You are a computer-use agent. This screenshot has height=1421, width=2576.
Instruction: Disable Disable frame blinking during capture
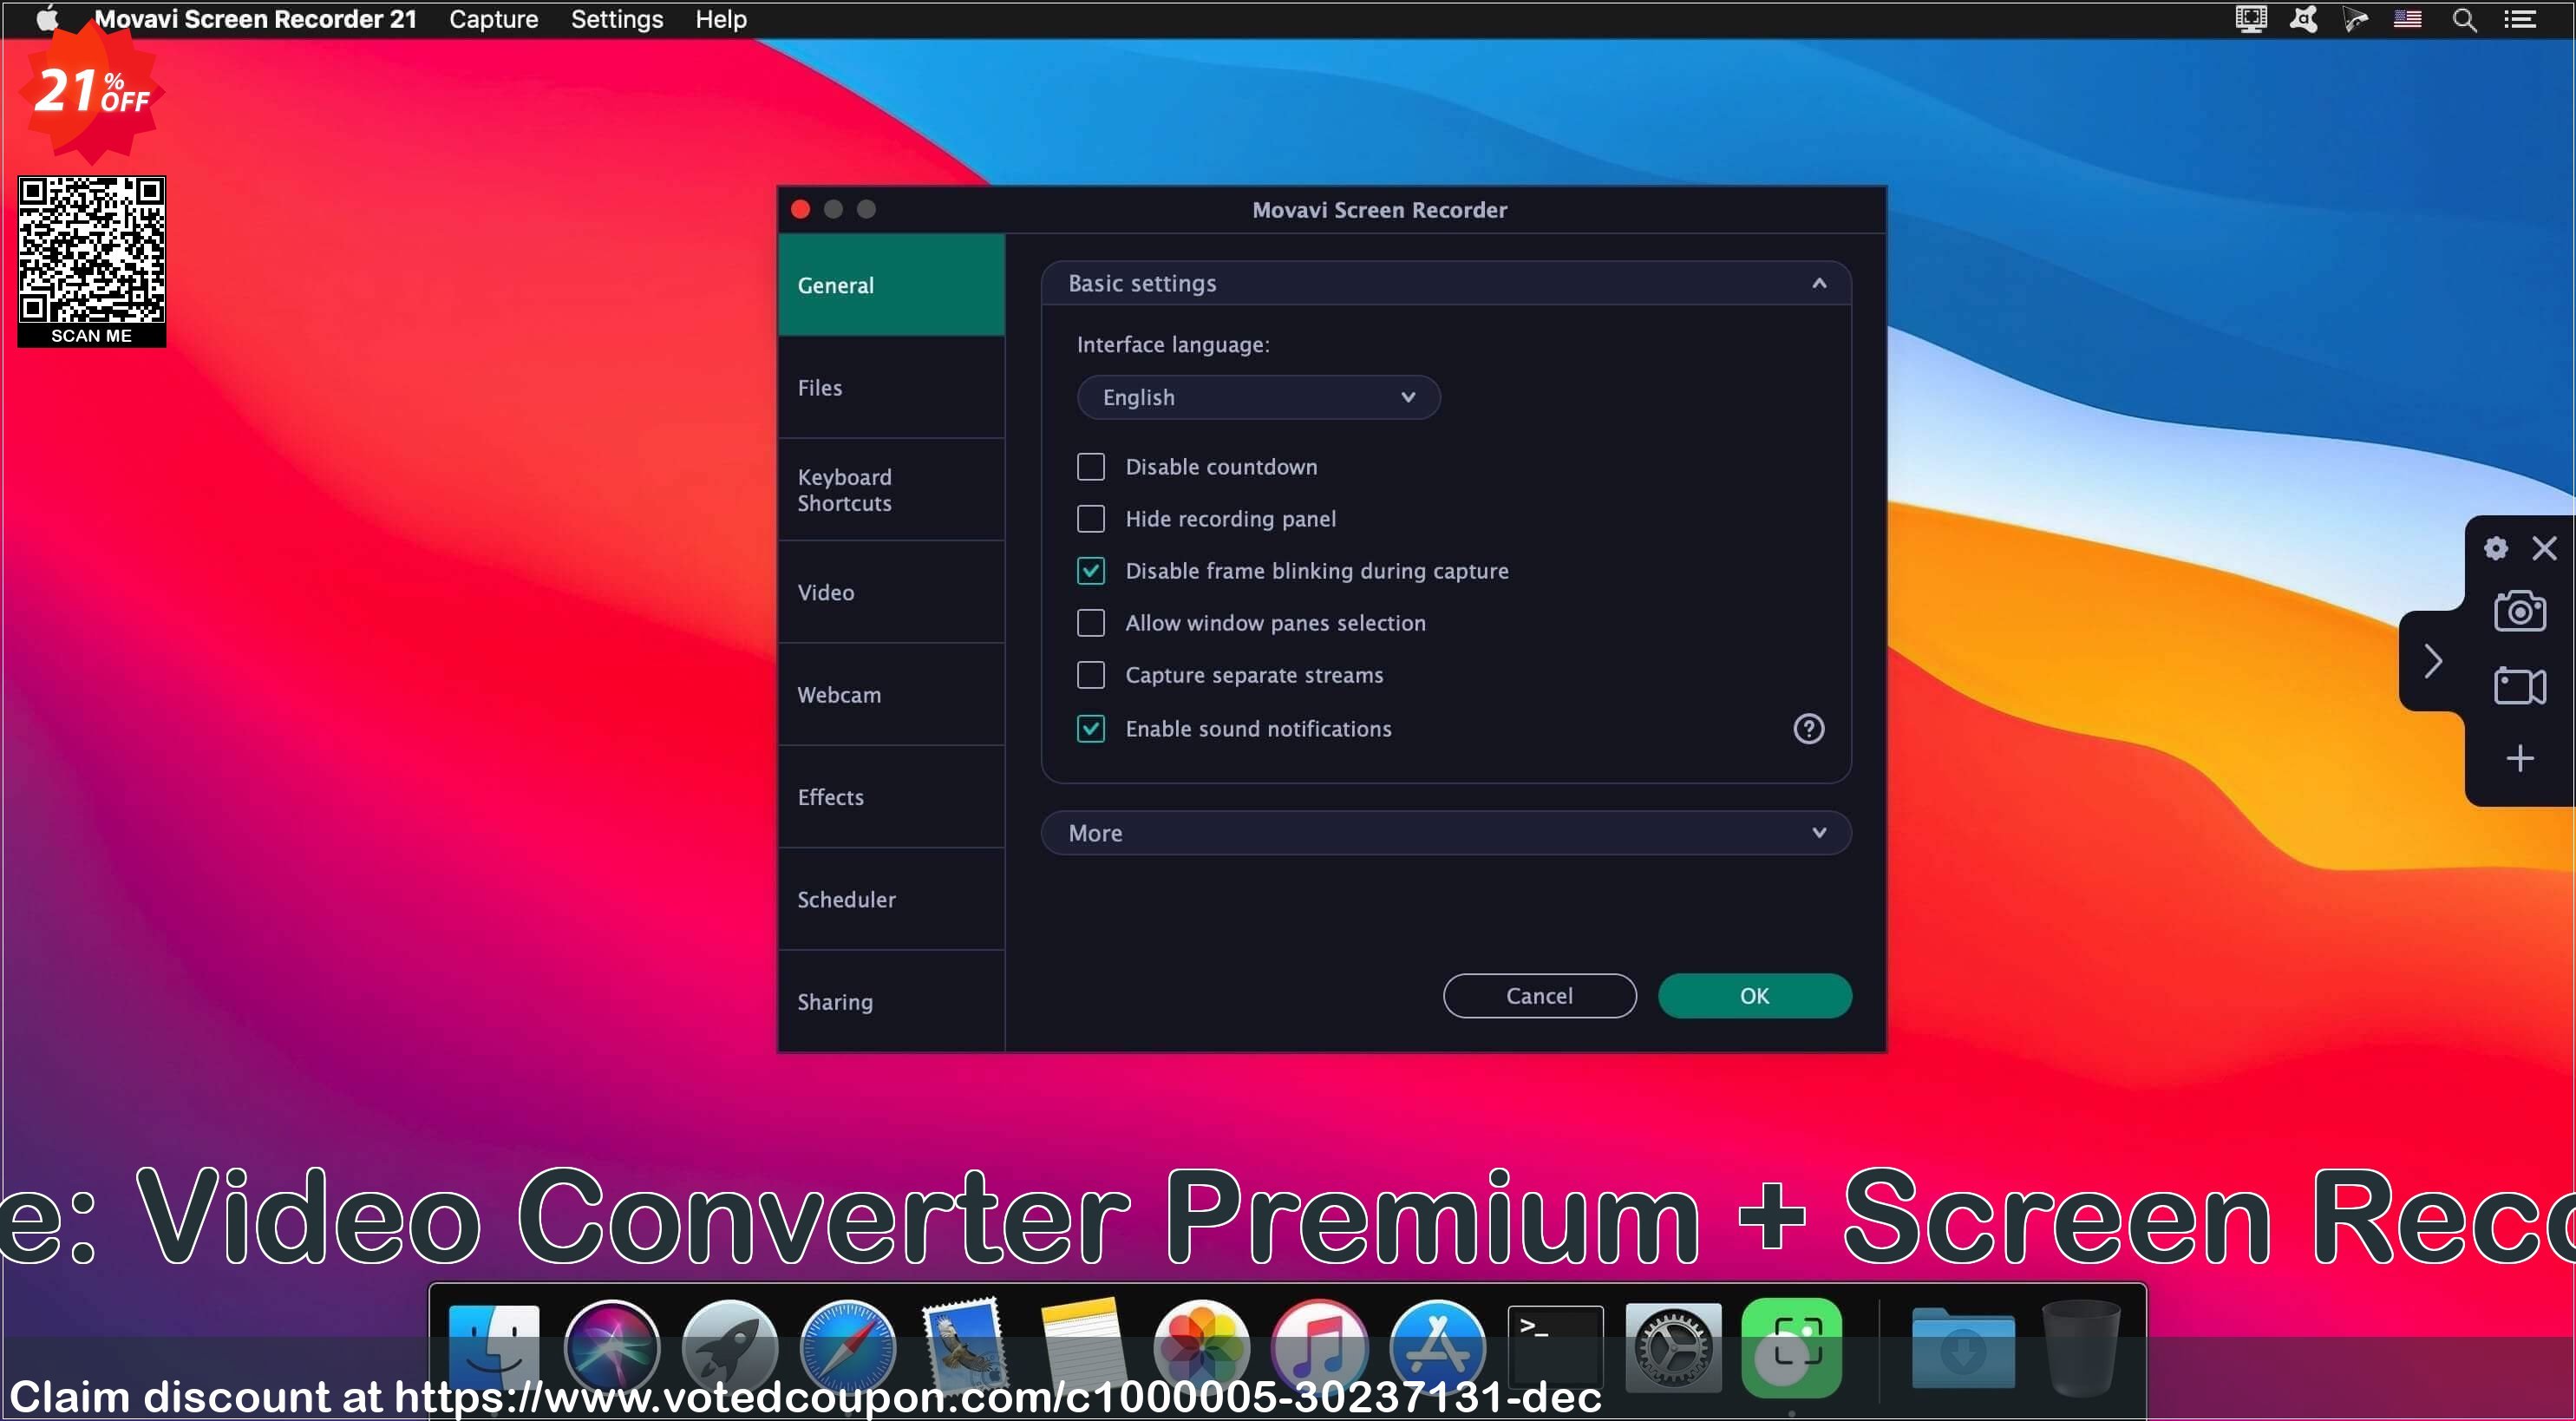pyautogui.click(x=1089, y=571)
